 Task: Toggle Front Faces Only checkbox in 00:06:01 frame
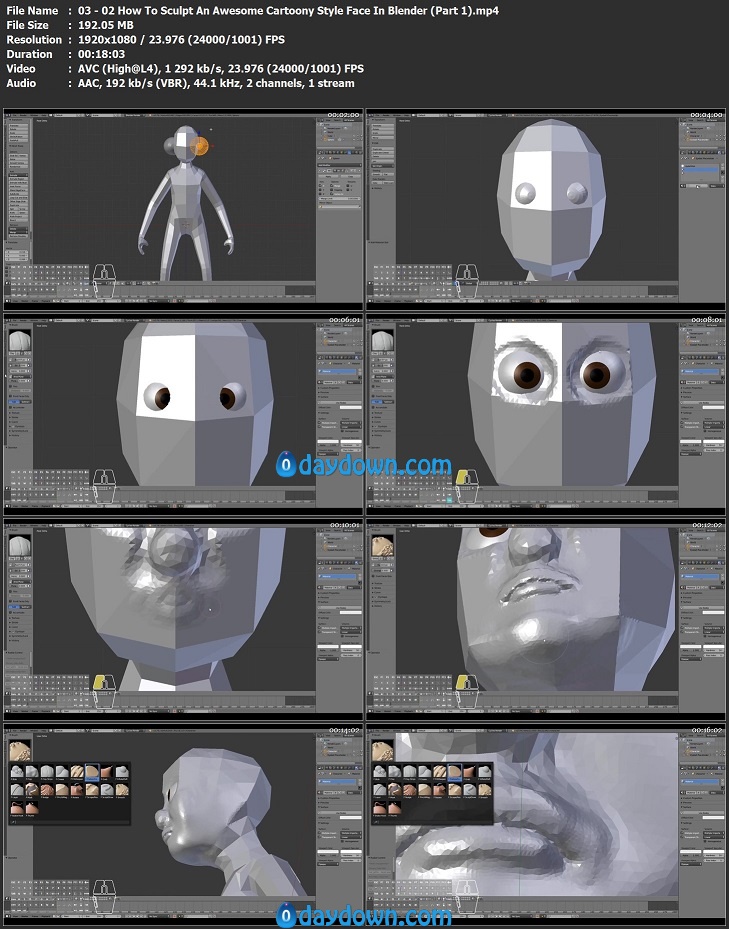coord(10,396)
